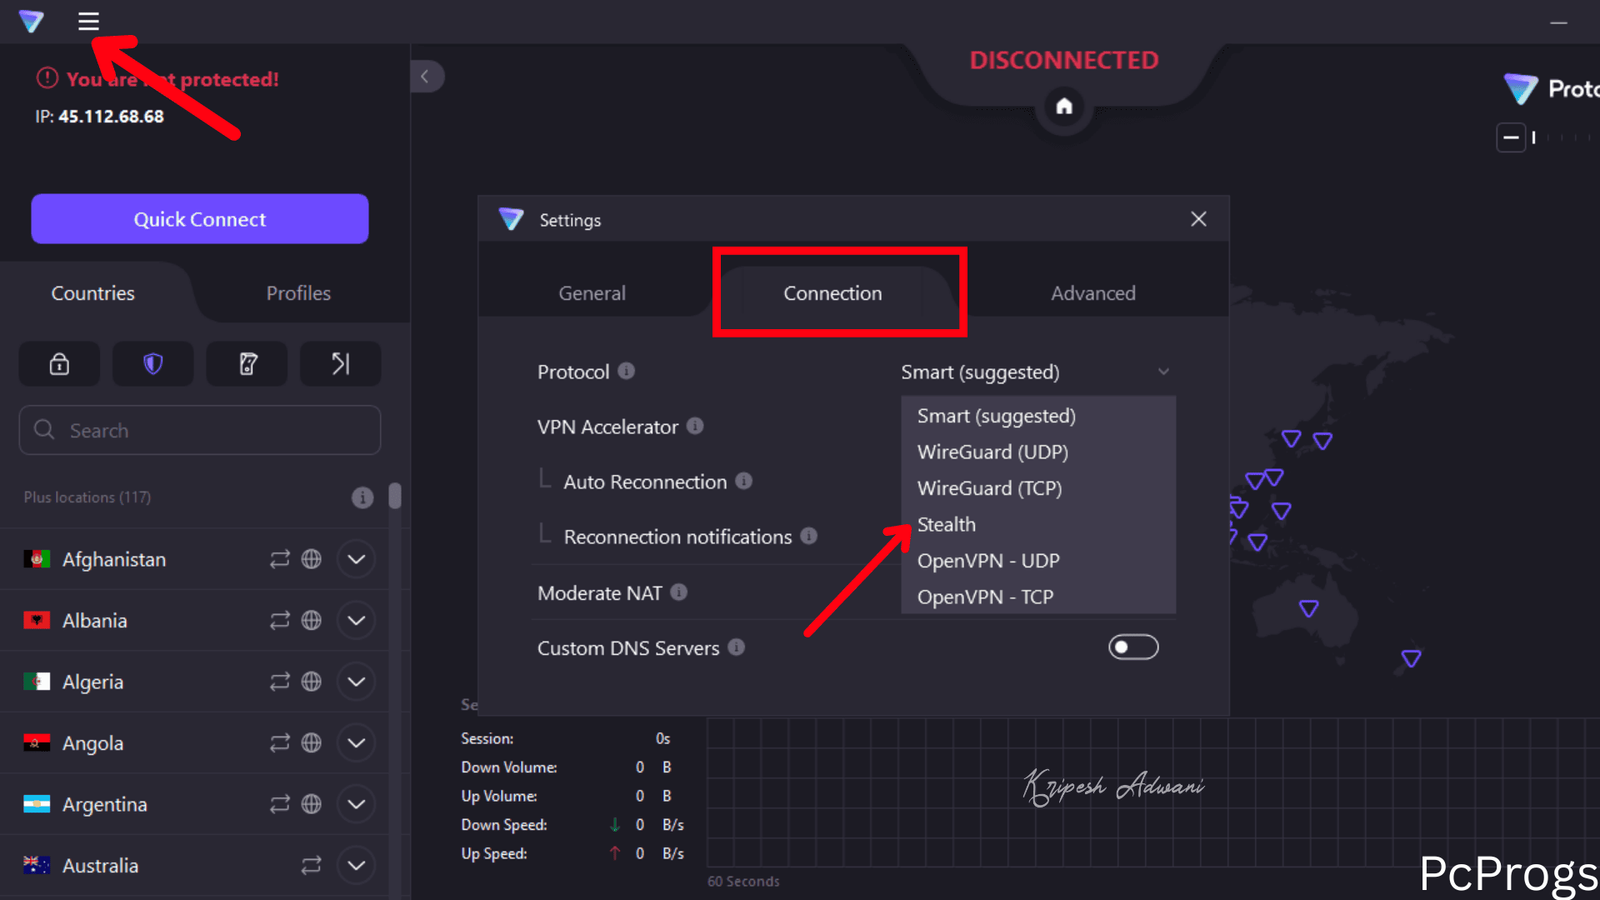Click the country list scrollbar
1600x900 pixels.
(x=395, y=496)
